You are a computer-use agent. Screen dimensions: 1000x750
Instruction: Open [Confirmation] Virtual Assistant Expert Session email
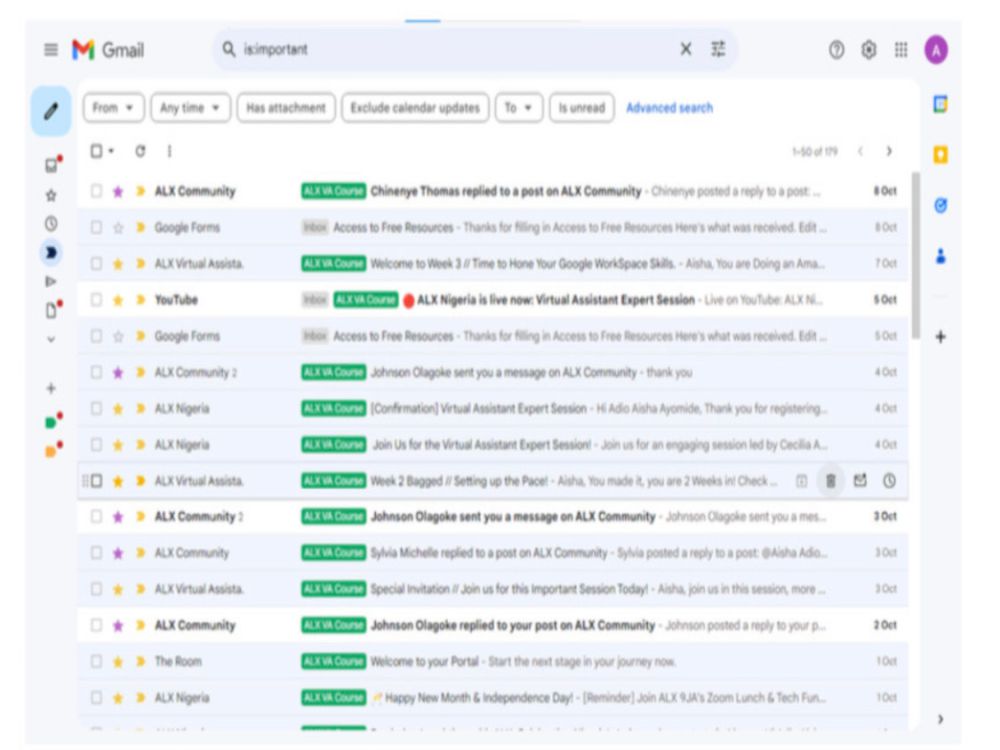pyautogui.click(x=492, y=408)
